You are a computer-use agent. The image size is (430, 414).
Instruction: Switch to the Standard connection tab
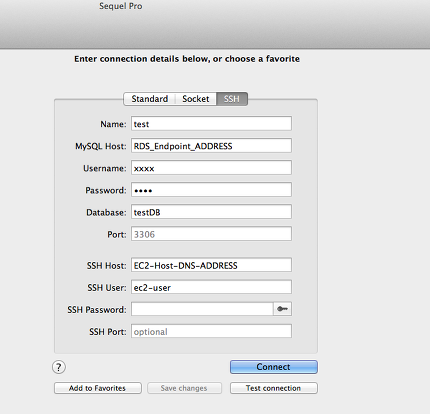point(149,99)
